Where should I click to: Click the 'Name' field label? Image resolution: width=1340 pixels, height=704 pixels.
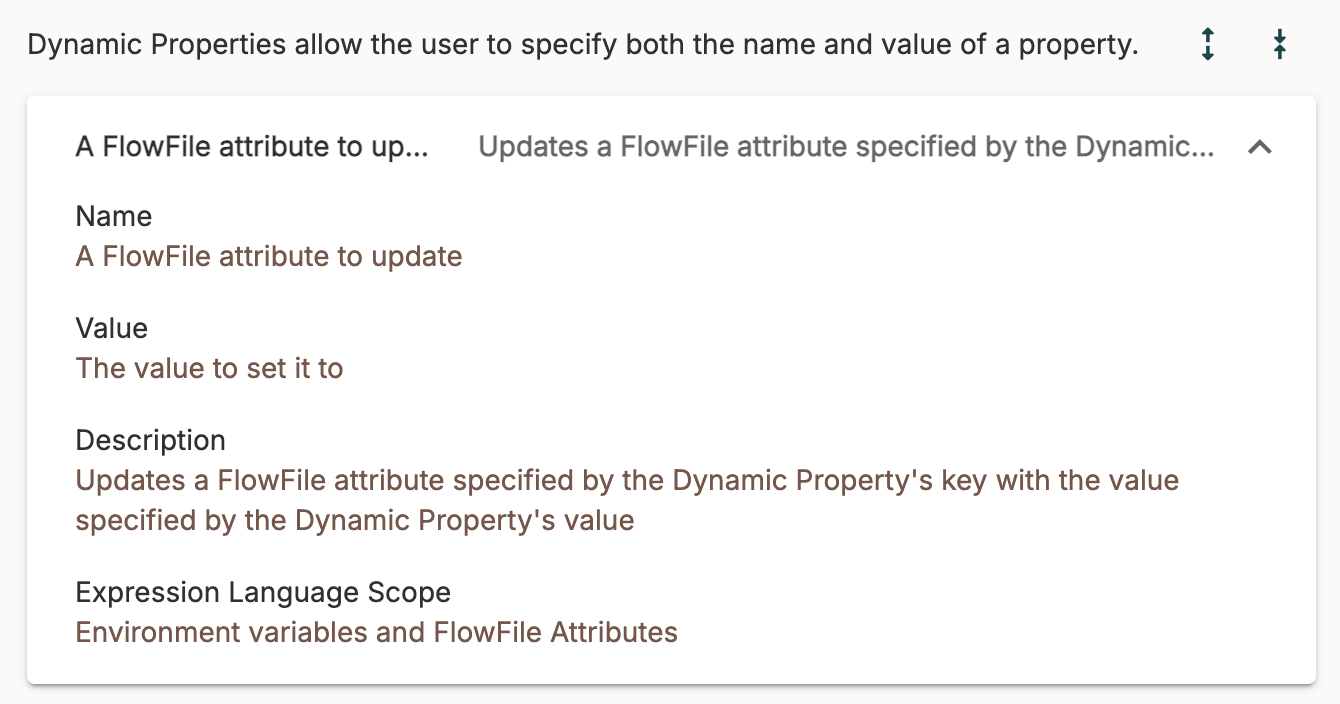tap(114, 216)
